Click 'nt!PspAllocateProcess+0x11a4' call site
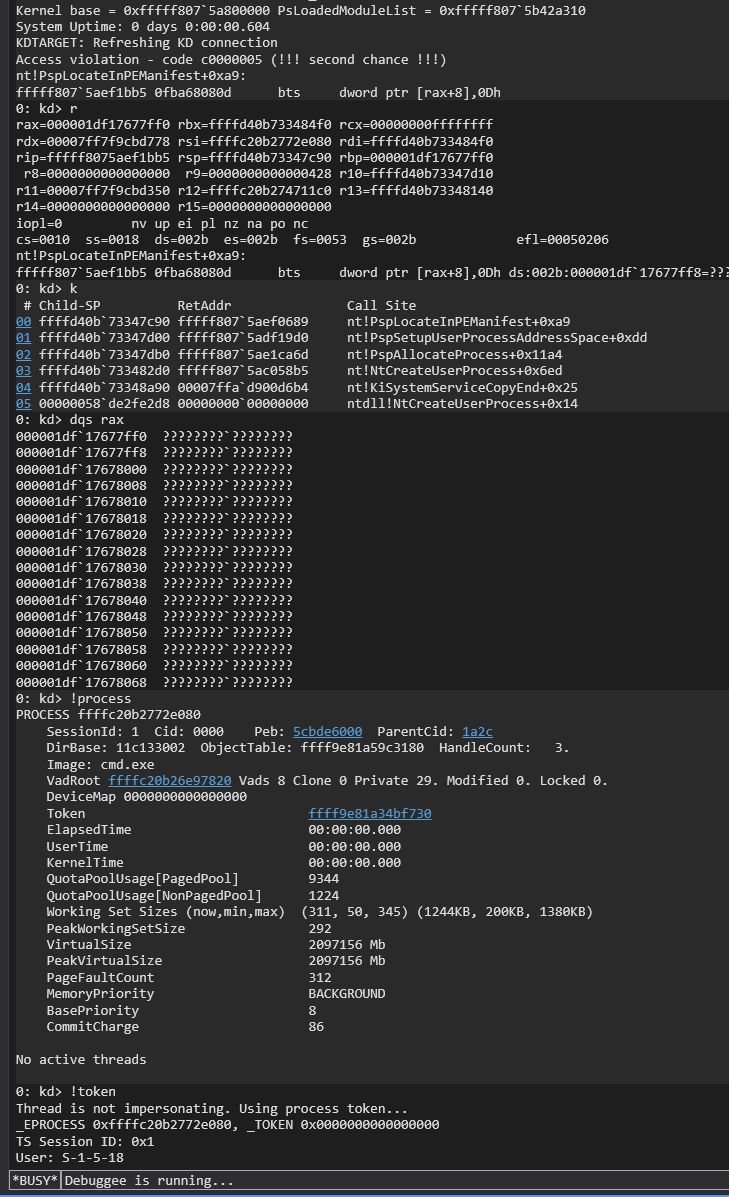 pyautogui.click(x=454, y=355)
